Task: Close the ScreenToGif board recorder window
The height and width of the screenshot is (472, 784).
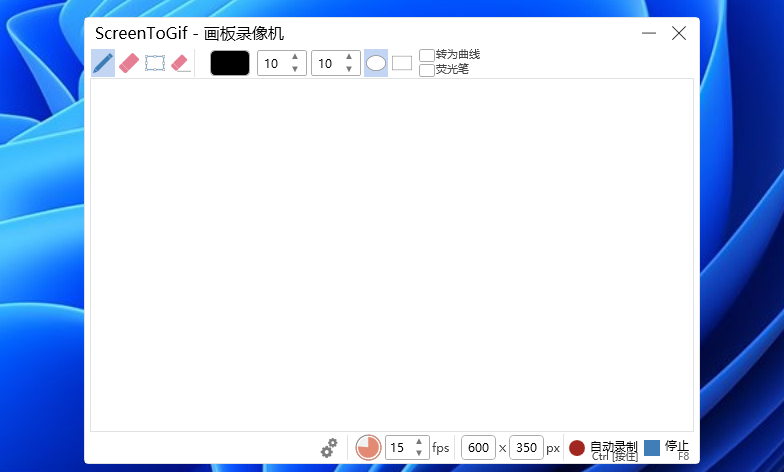Action: (679, 33)
